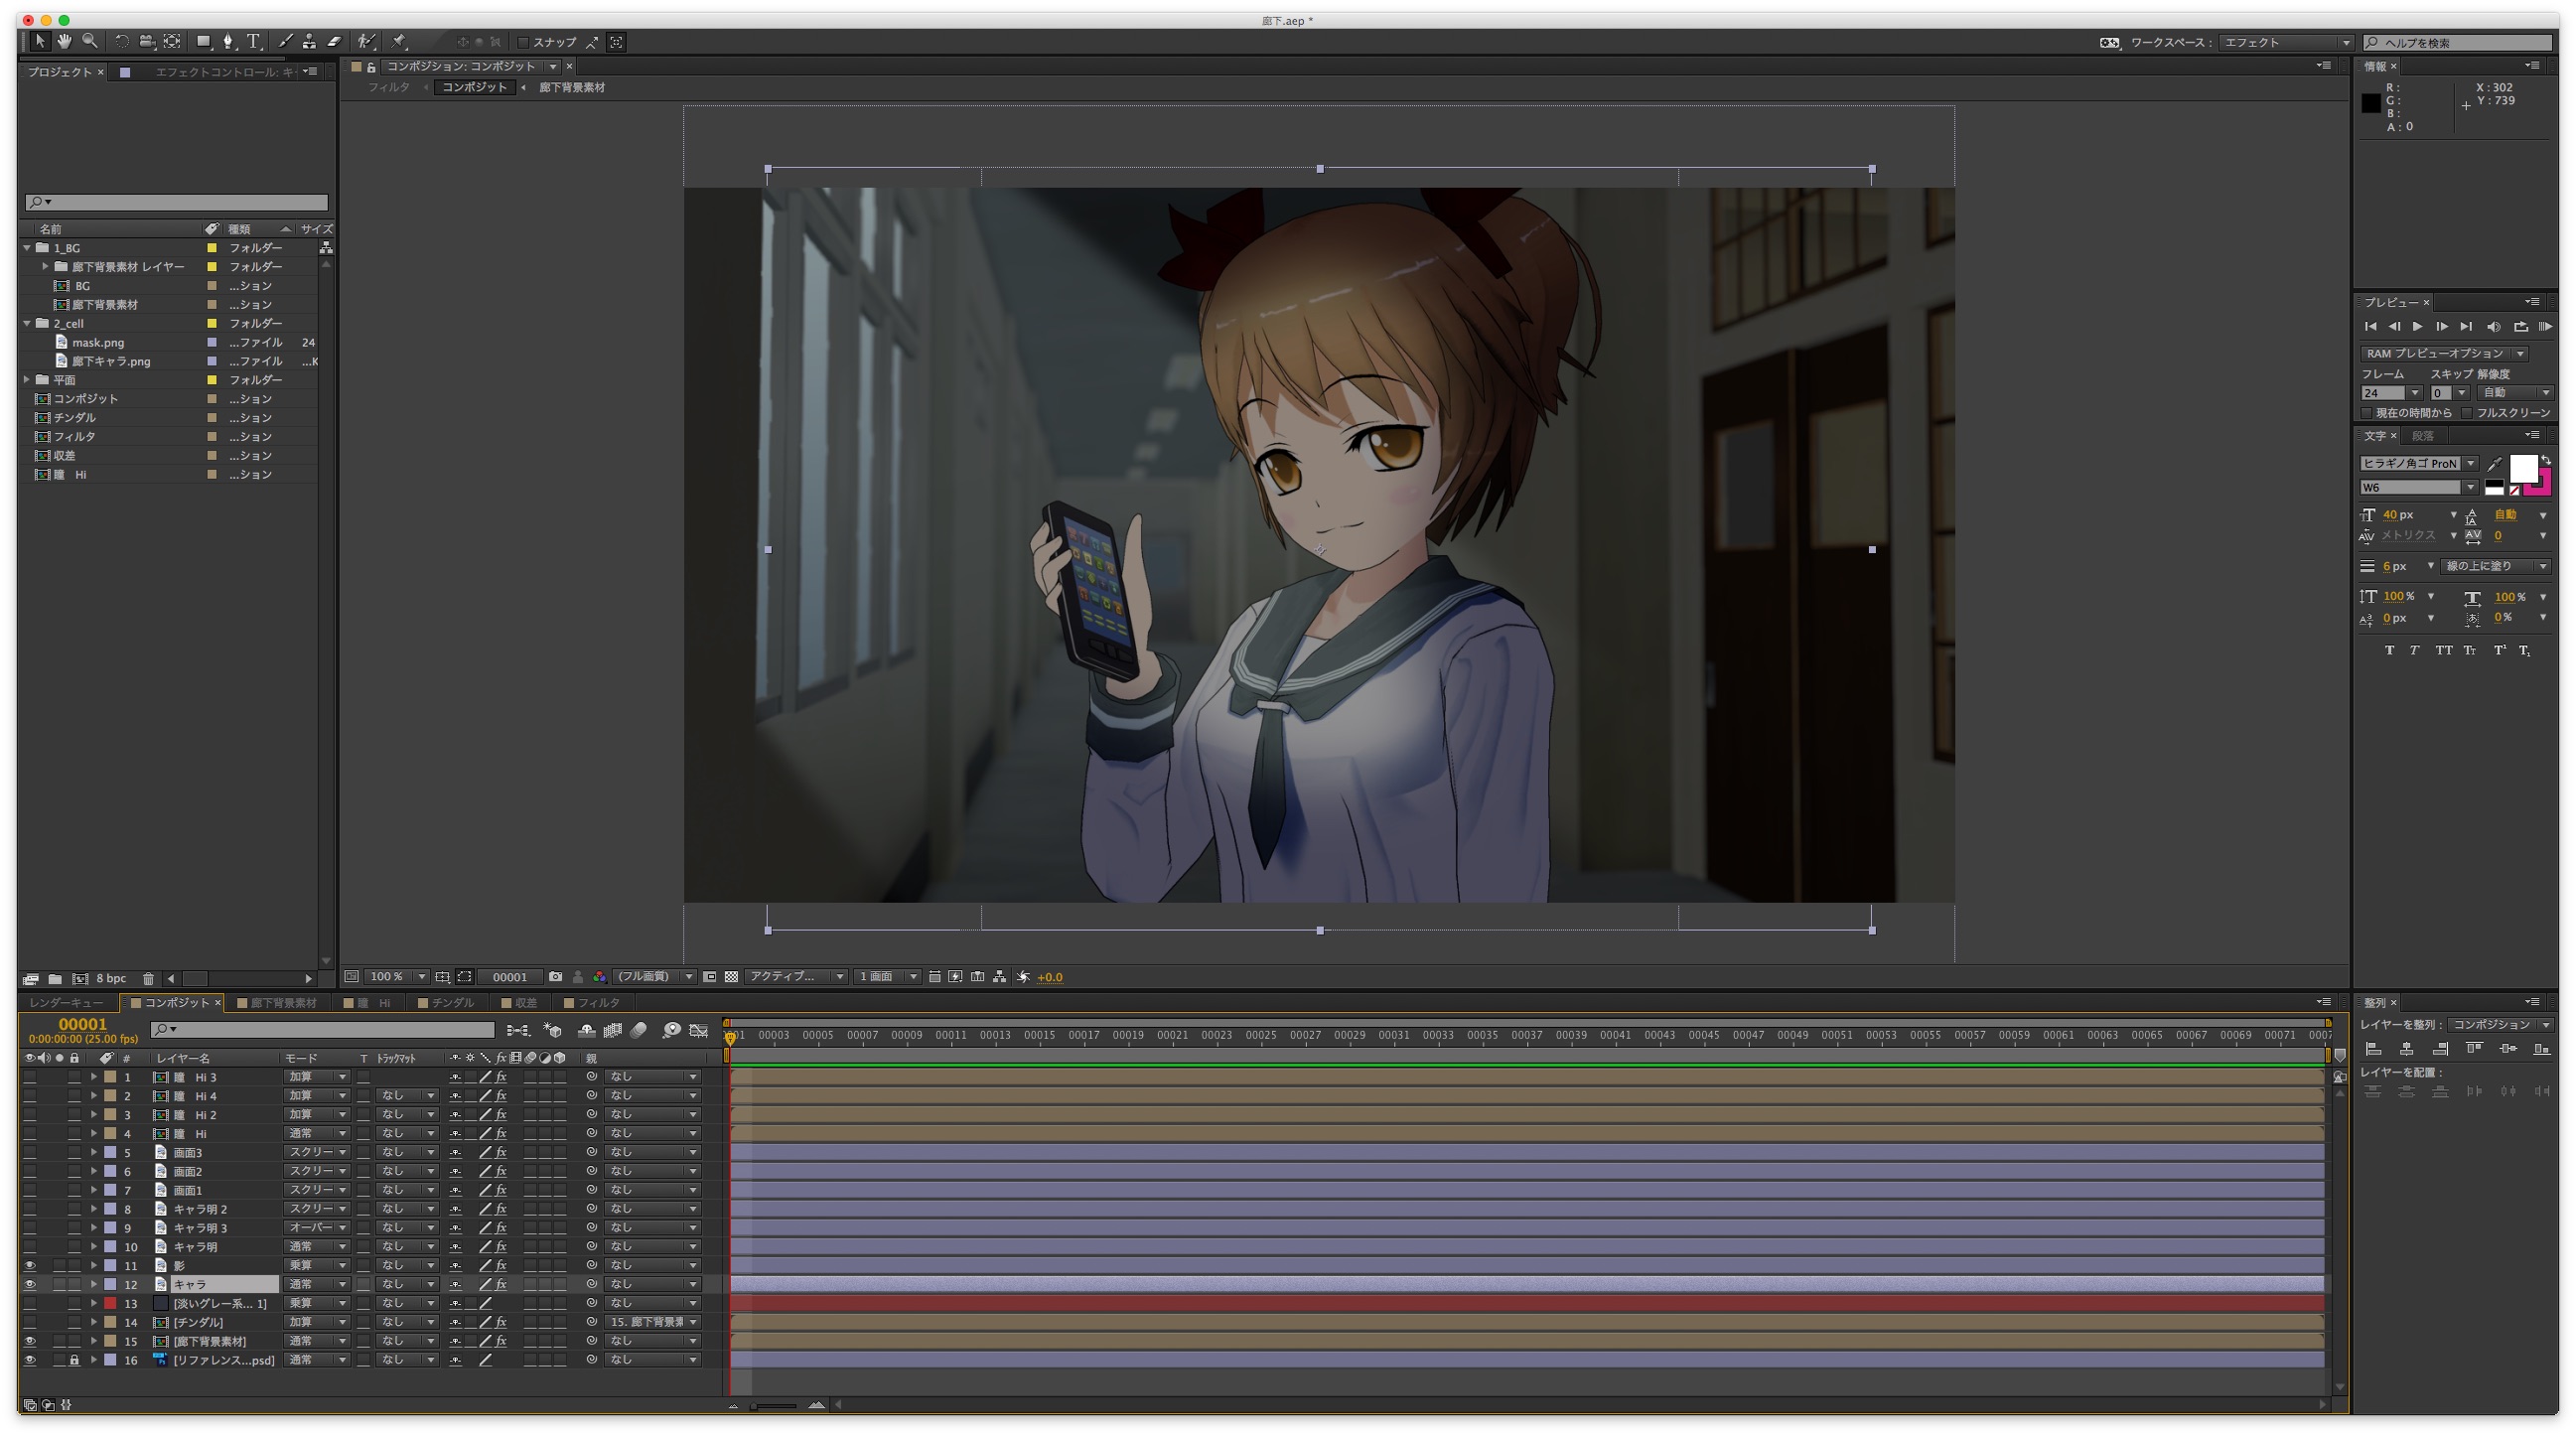Select the Puppet Pin tool

point(399,41)
